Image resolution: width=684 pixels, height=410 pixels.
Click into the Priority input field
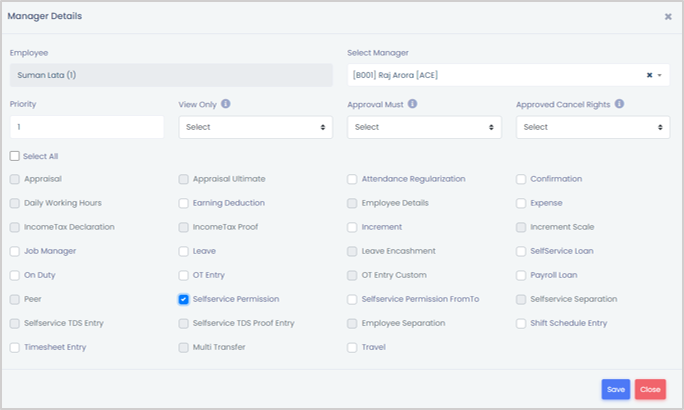point(87,127)
